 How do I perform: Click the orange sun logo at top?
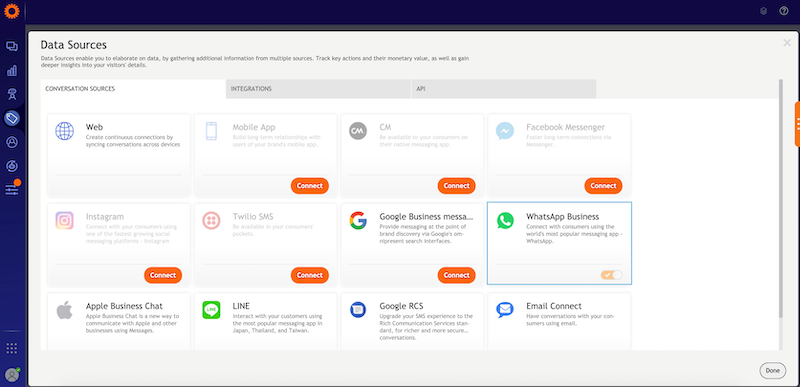[x=11, y=11]
